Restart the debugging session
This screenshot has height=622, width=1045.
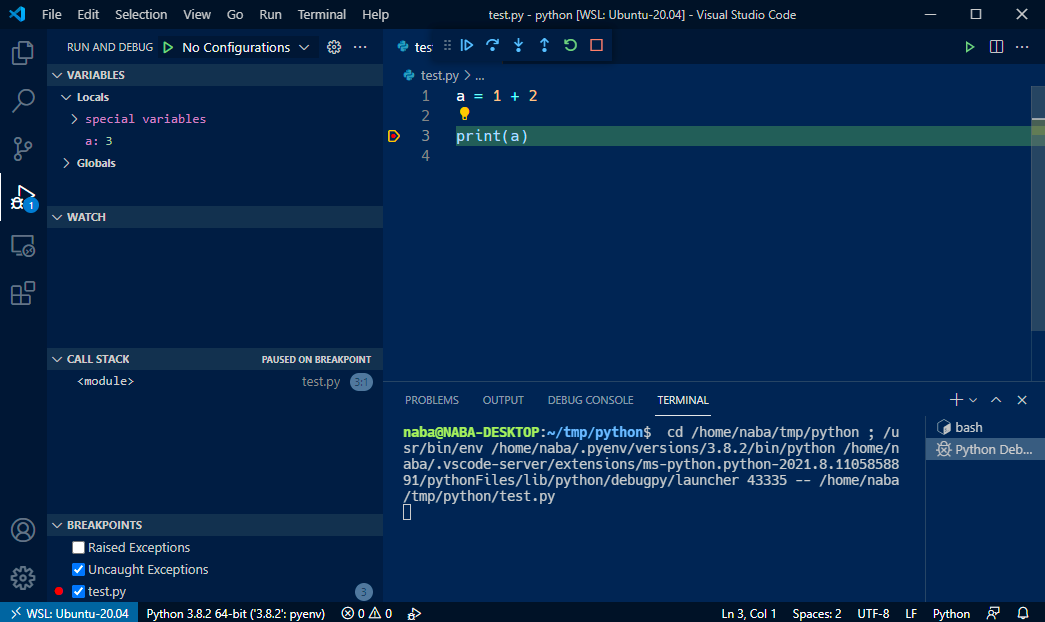pos(570,46)
